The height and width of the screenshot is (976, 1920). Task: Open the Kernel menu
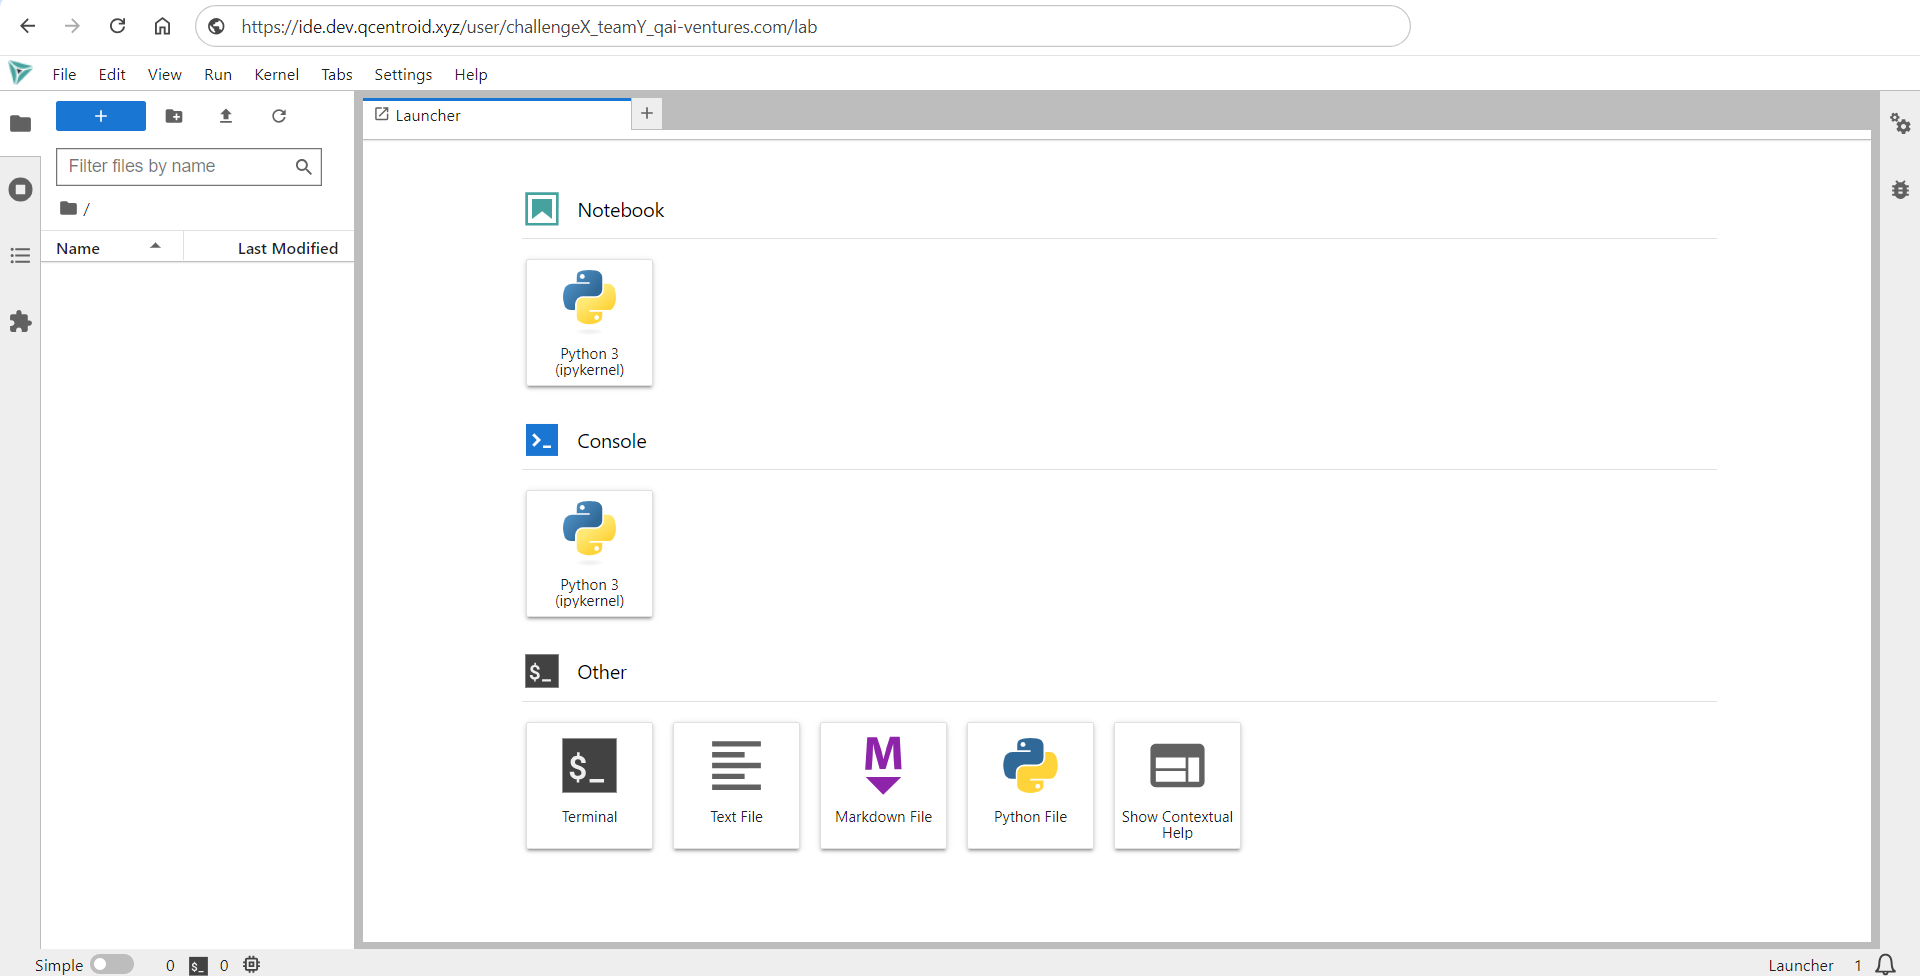point(276,75)
